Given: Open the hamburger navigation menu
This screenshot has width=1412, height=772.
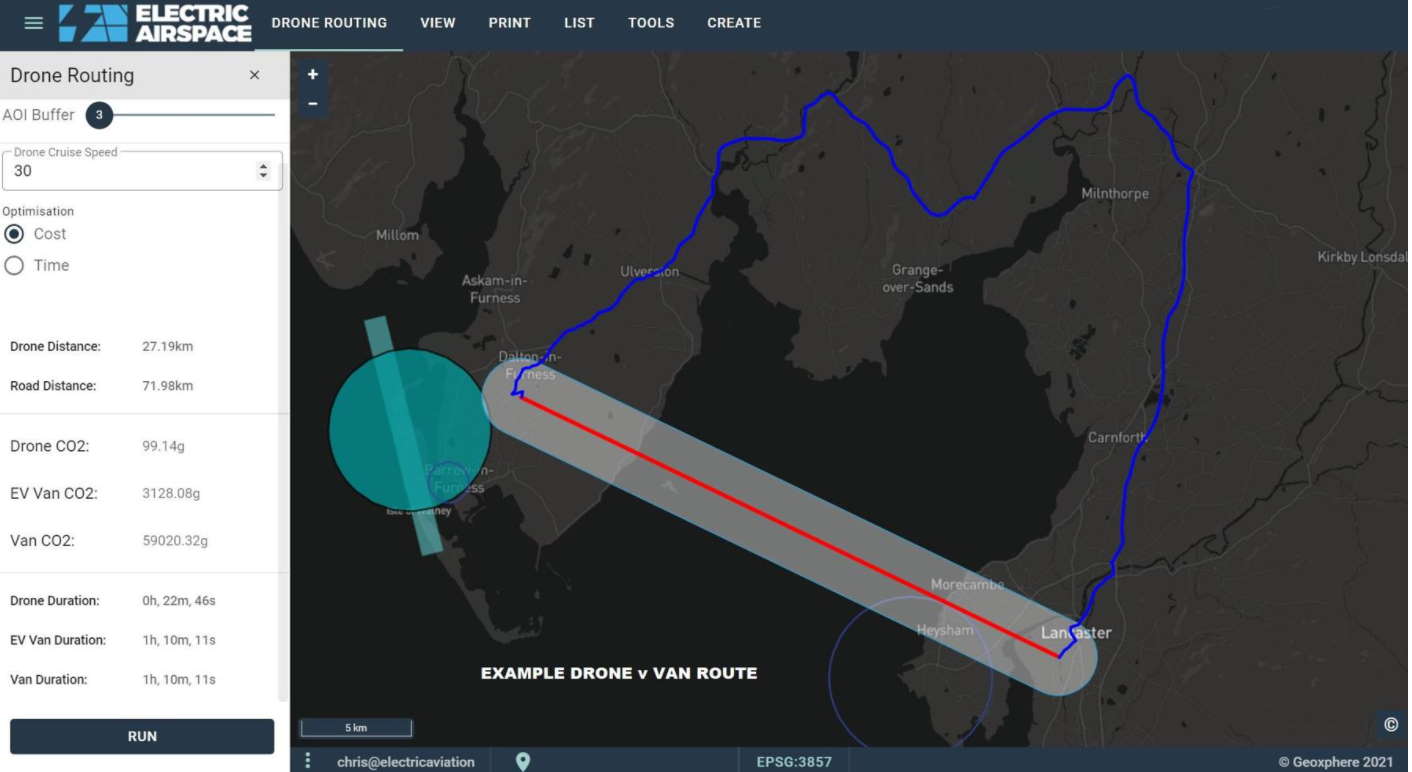Looking at the screenshot, I should pyautogui.click(x=34, y=23).
